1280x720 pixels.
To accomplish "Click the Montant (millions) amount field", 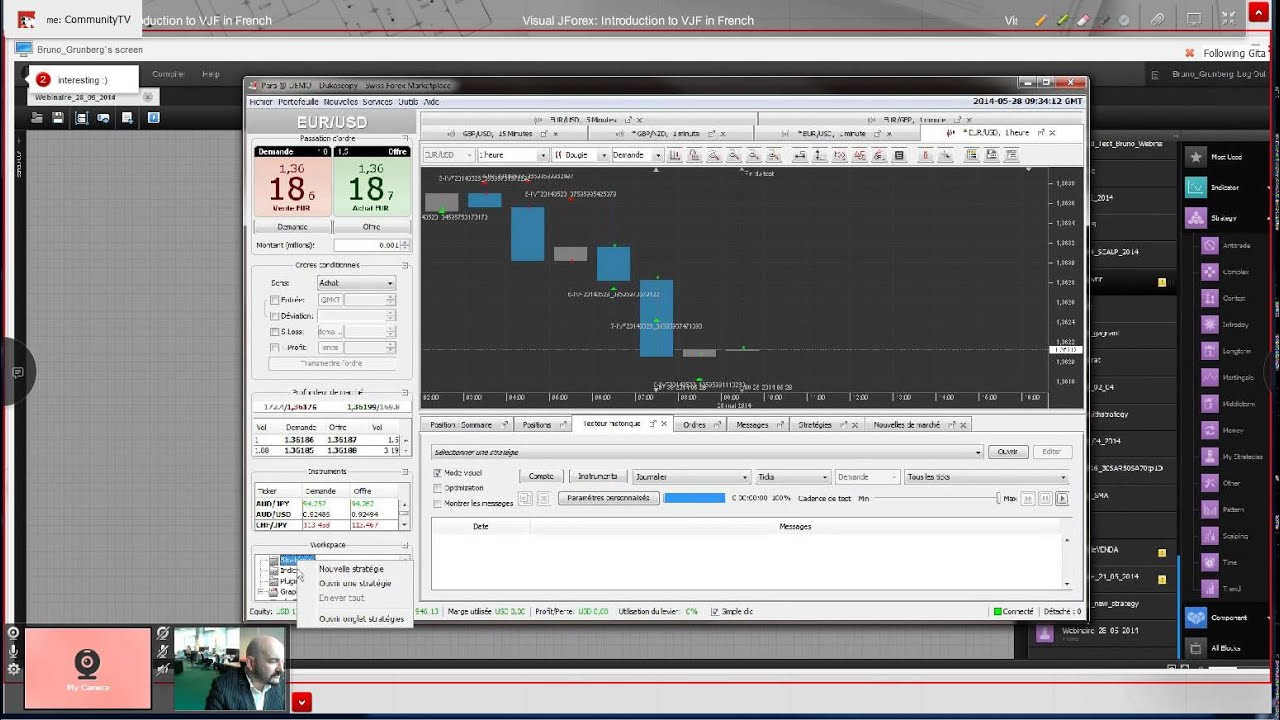I will pyautogui.click(x=367, y=245).
